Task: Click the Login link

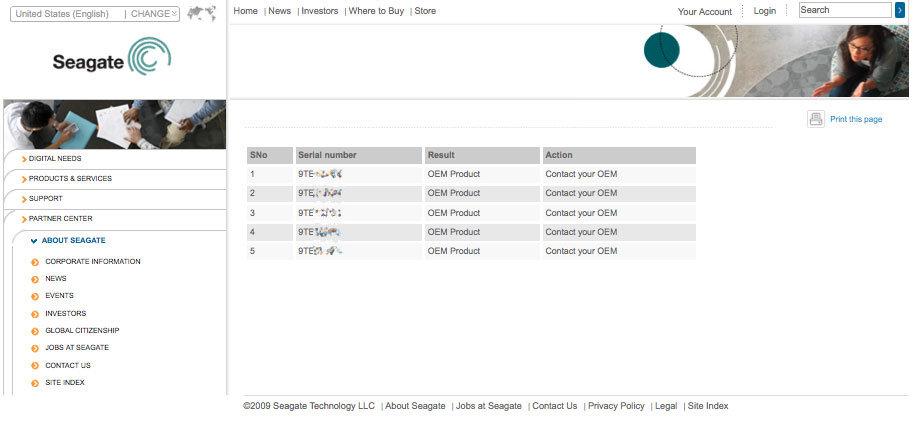Action: coord(764,11)
